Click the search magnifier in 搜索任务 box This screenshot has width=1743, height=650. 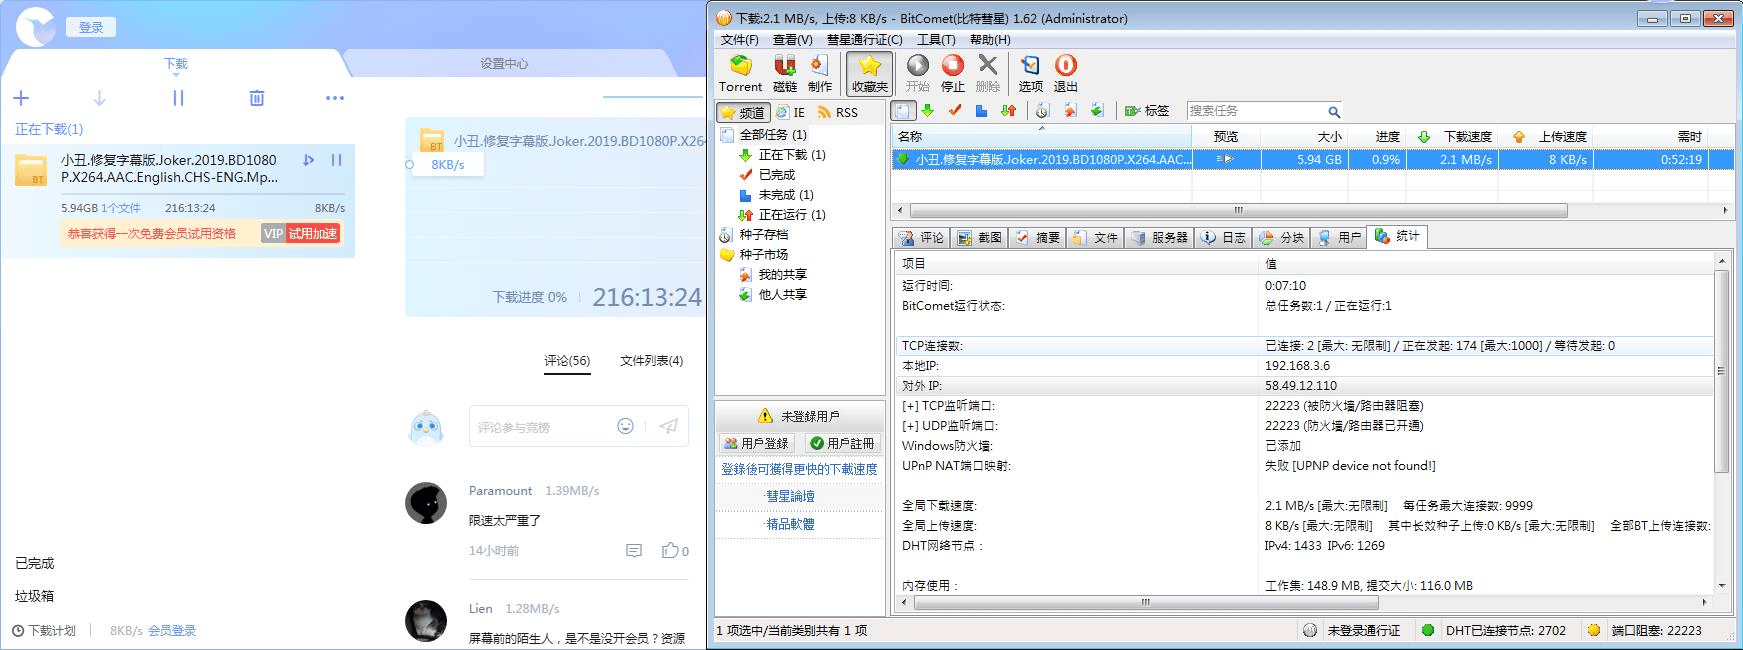1333,112
